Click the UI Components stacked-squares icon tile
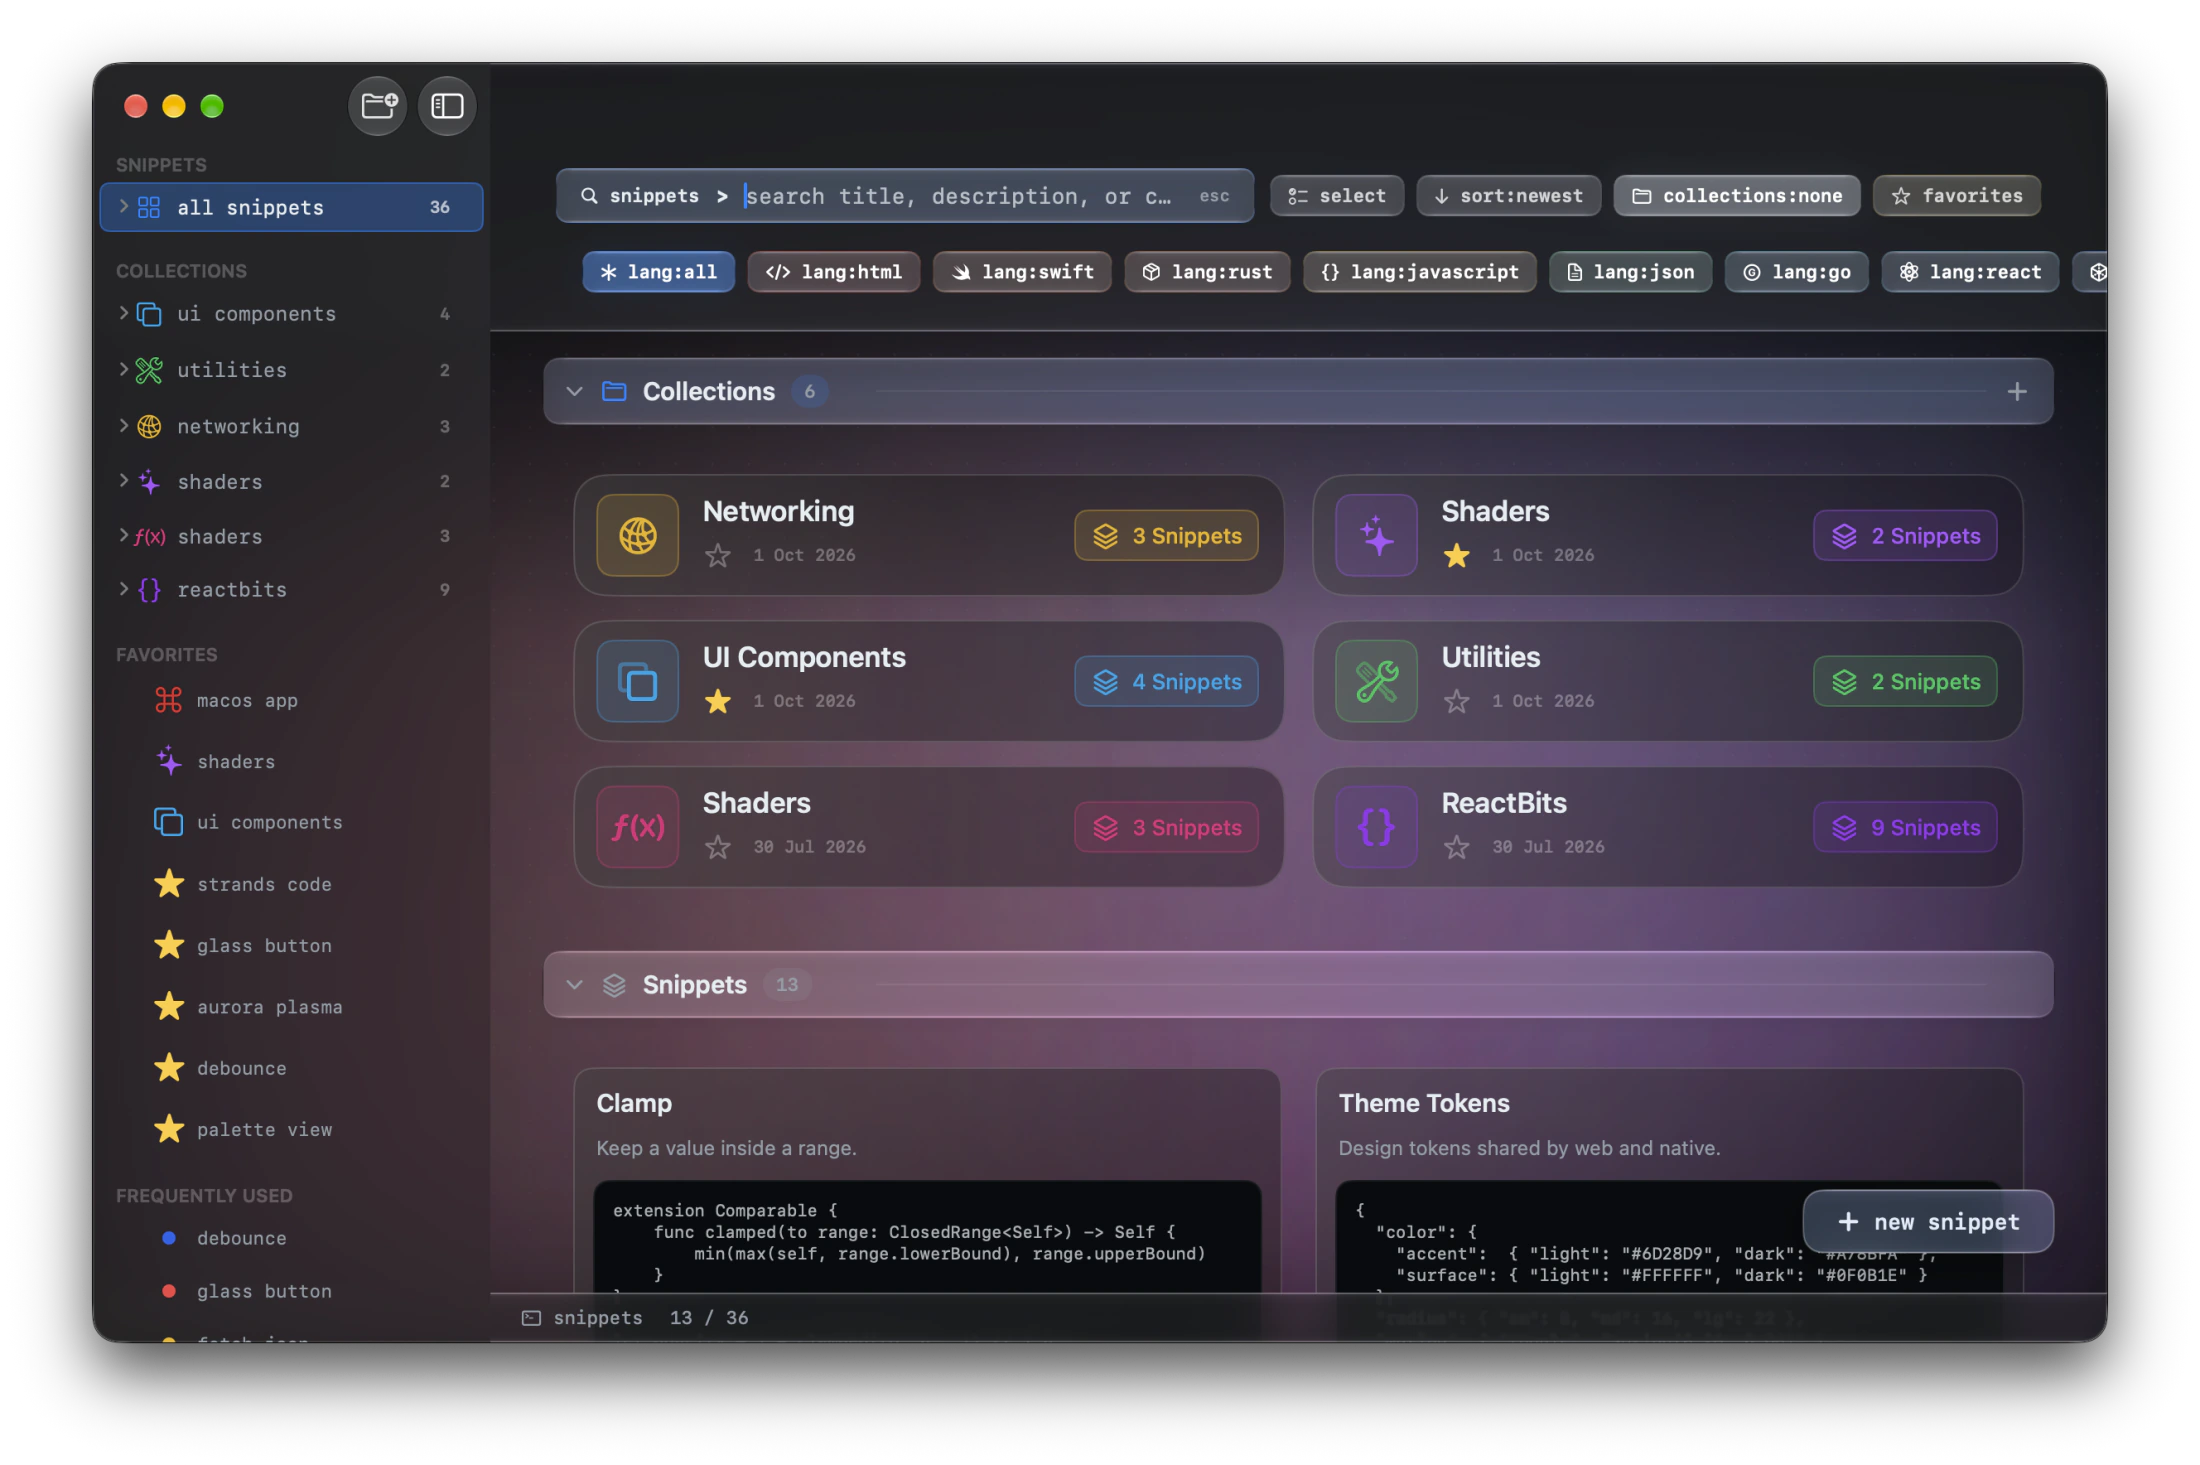 click(x=638, y=681)
